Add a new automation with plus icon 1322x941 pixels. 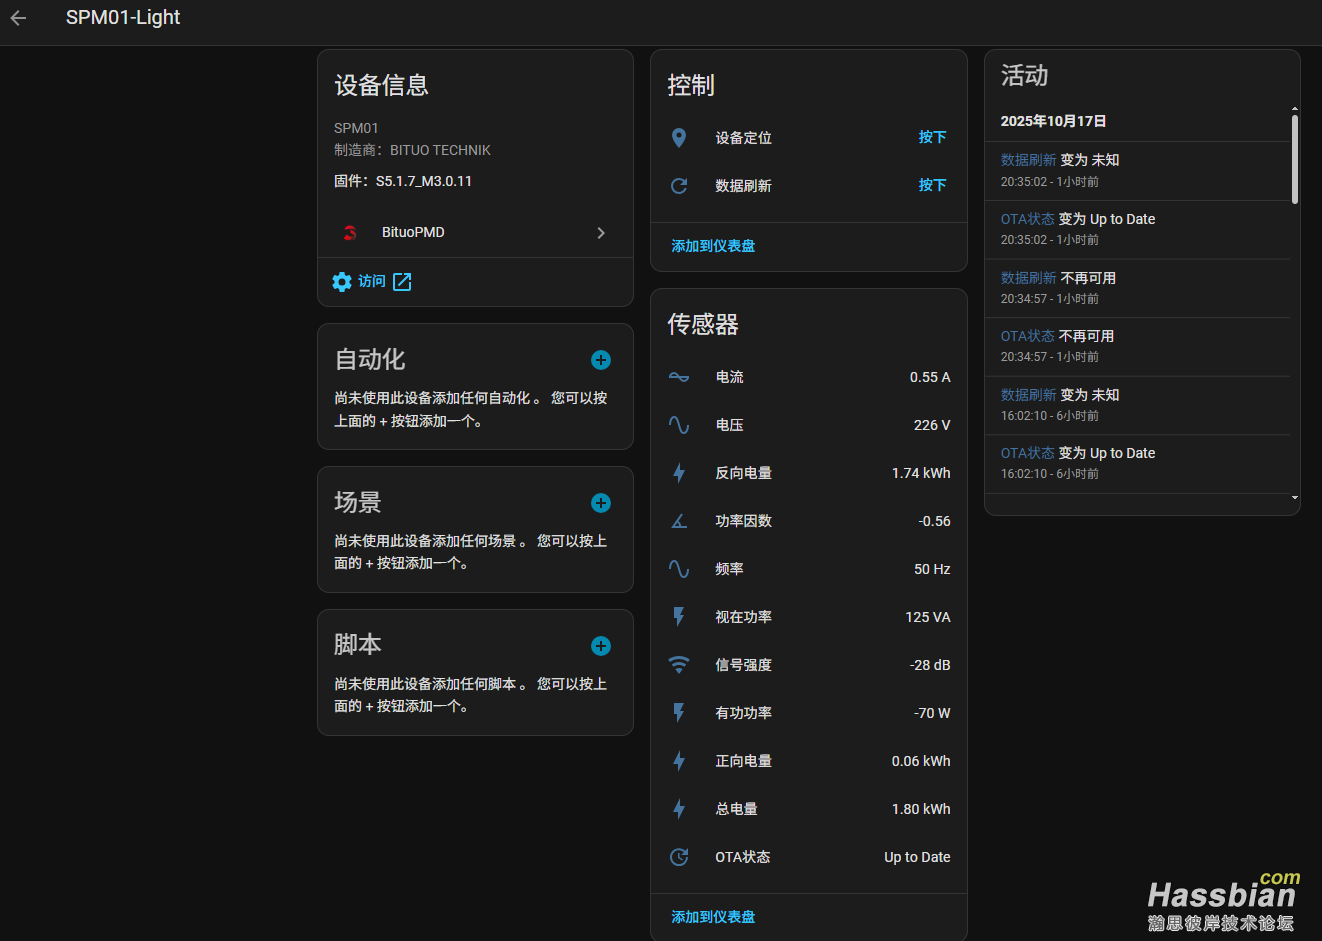coord(601,360)
